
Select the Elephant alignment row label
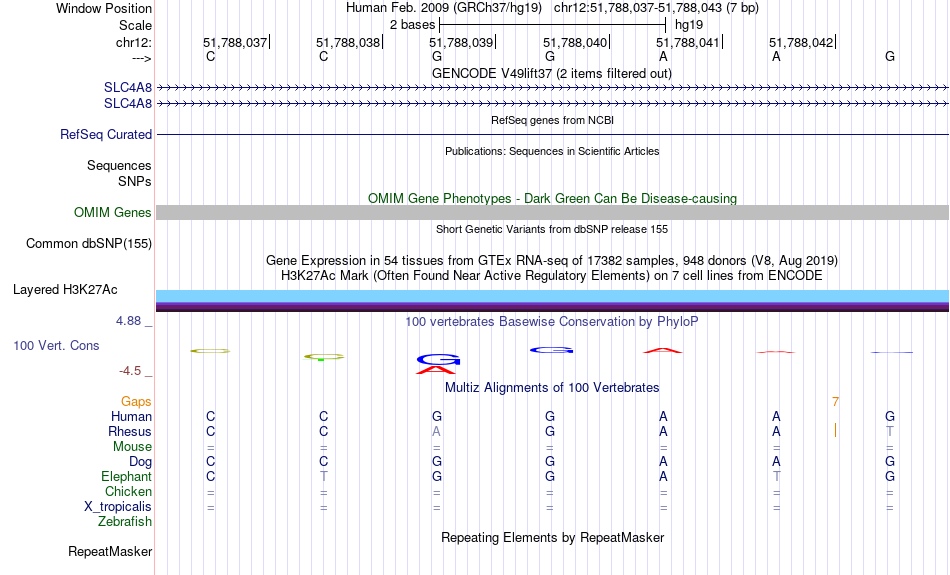[127, 477]
